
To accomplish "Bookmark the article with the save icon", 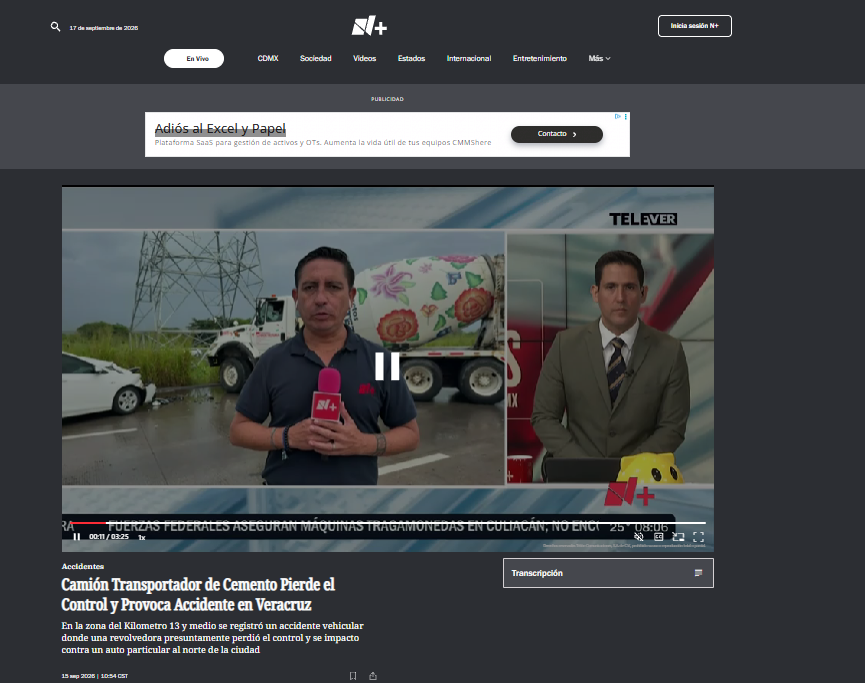I will [353, 676].
